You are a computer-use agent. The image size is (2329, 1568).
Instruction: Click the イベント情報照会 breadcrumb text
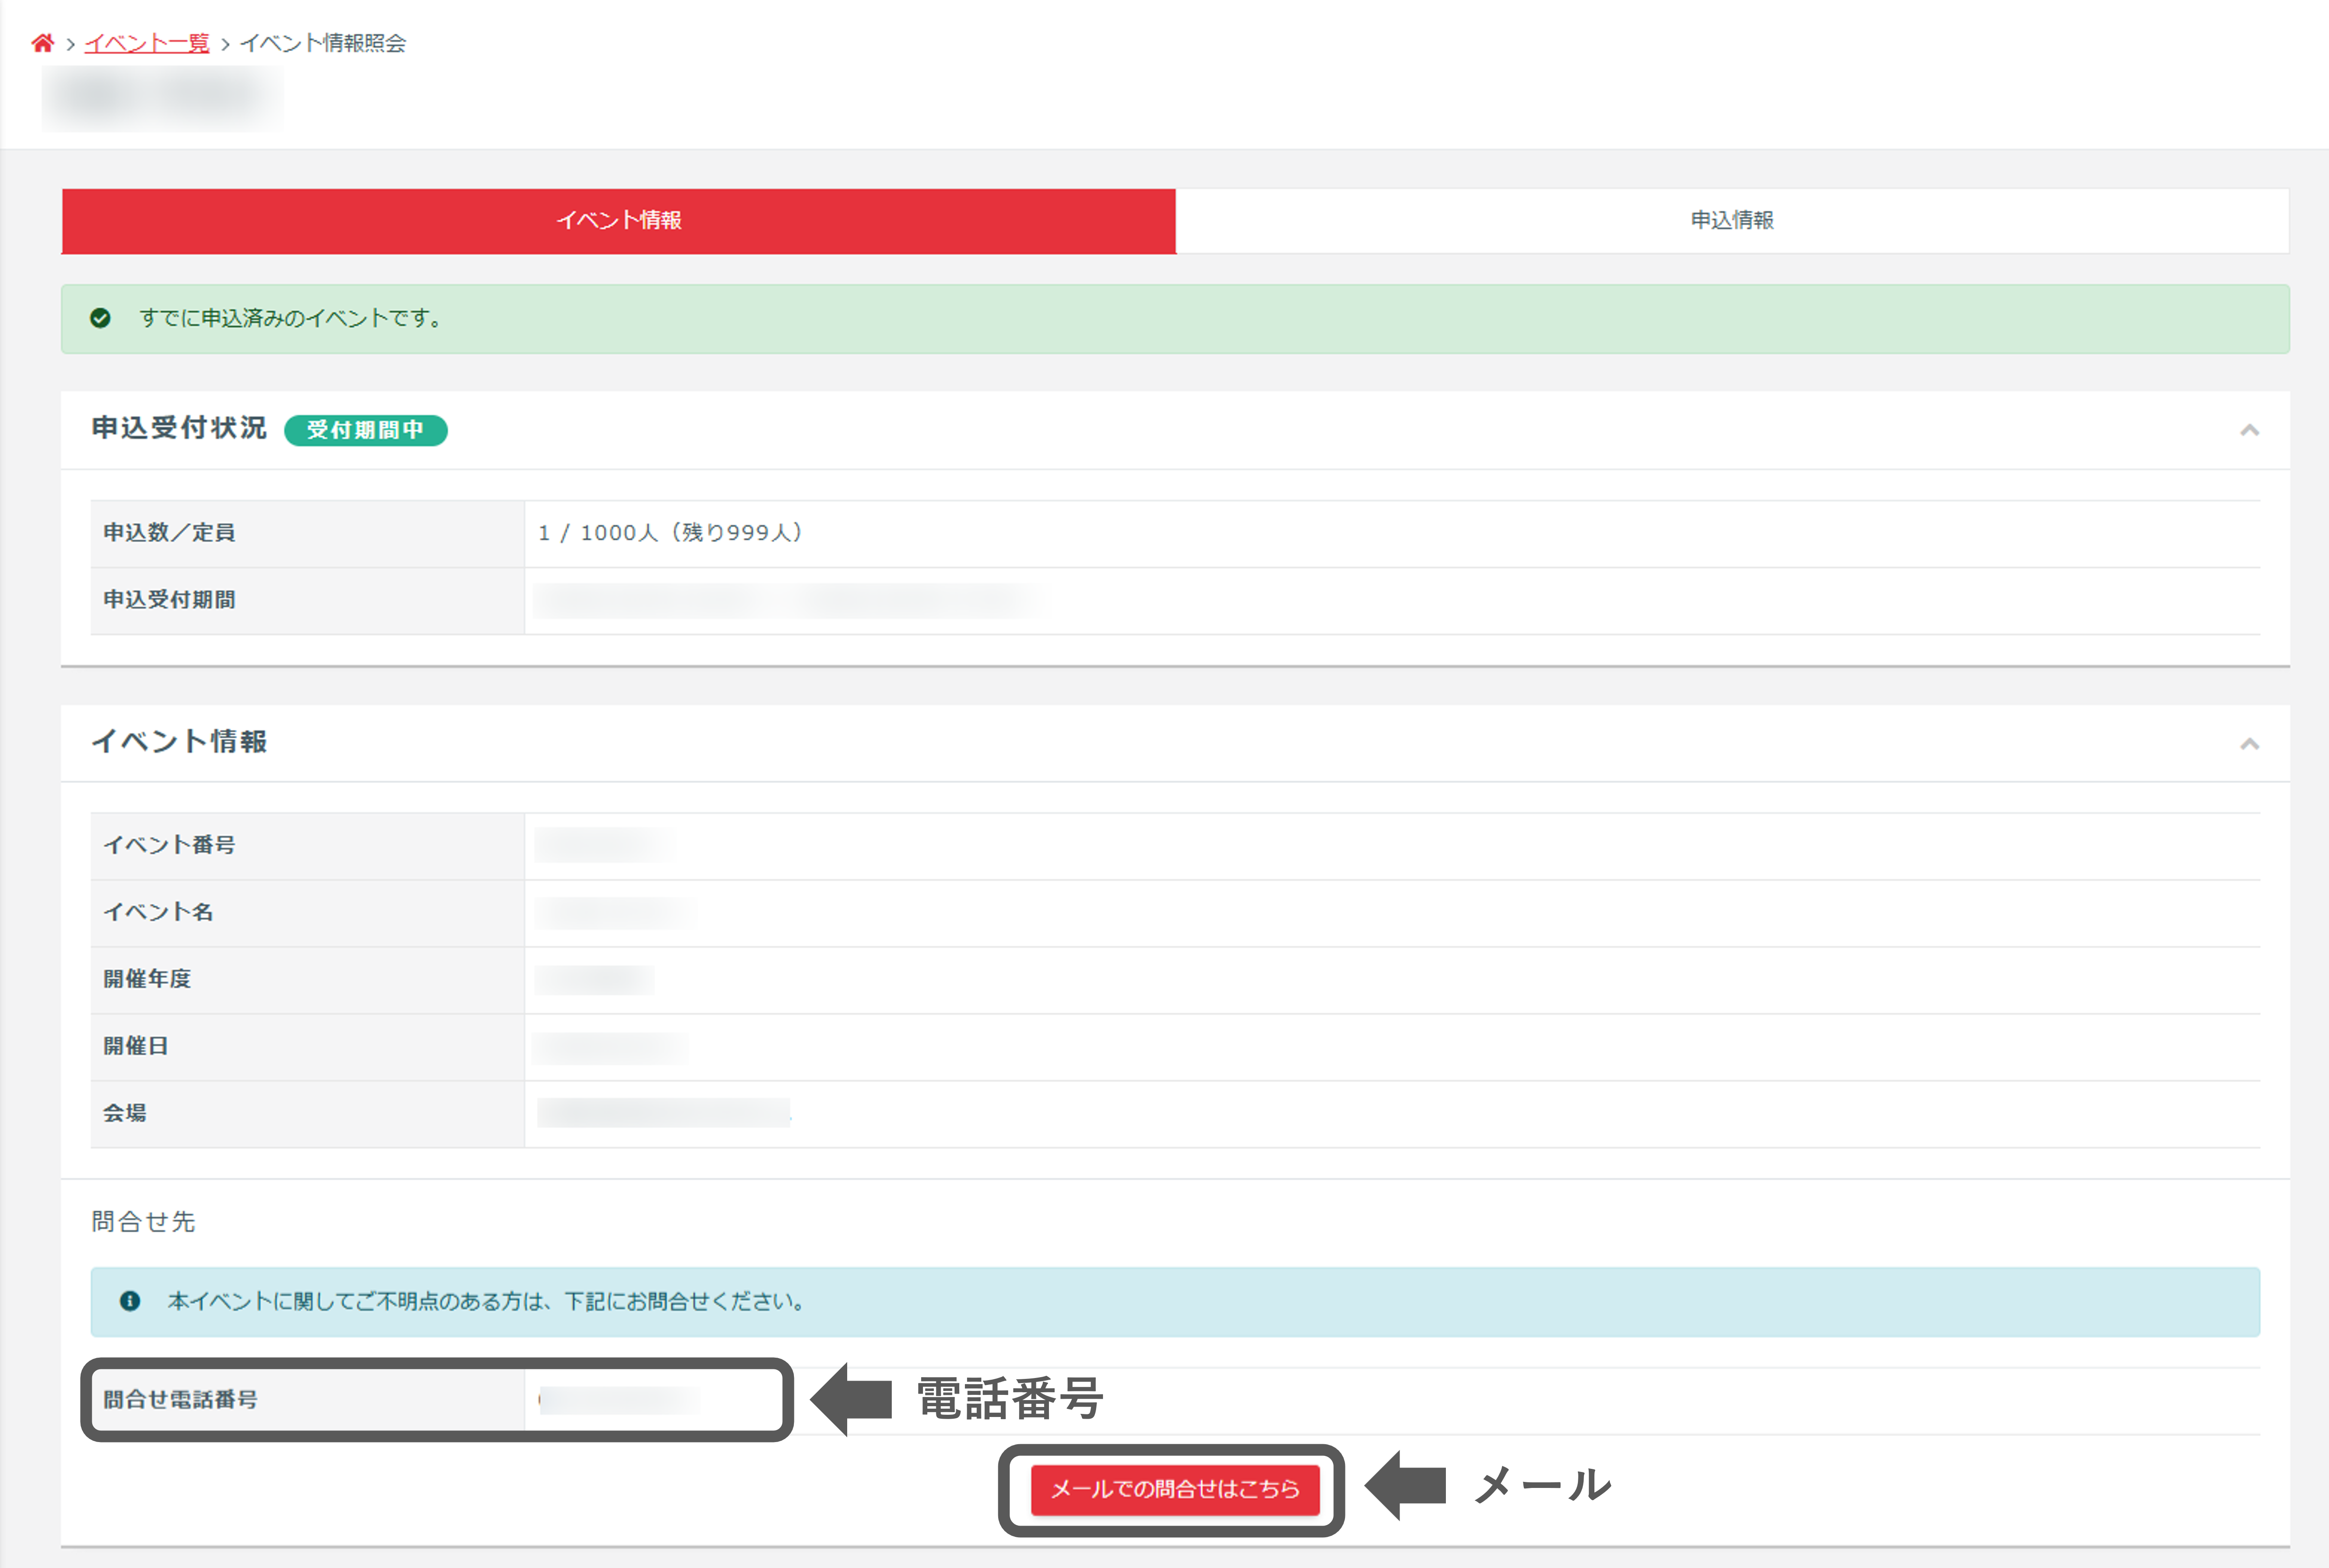tap(322, 43)
